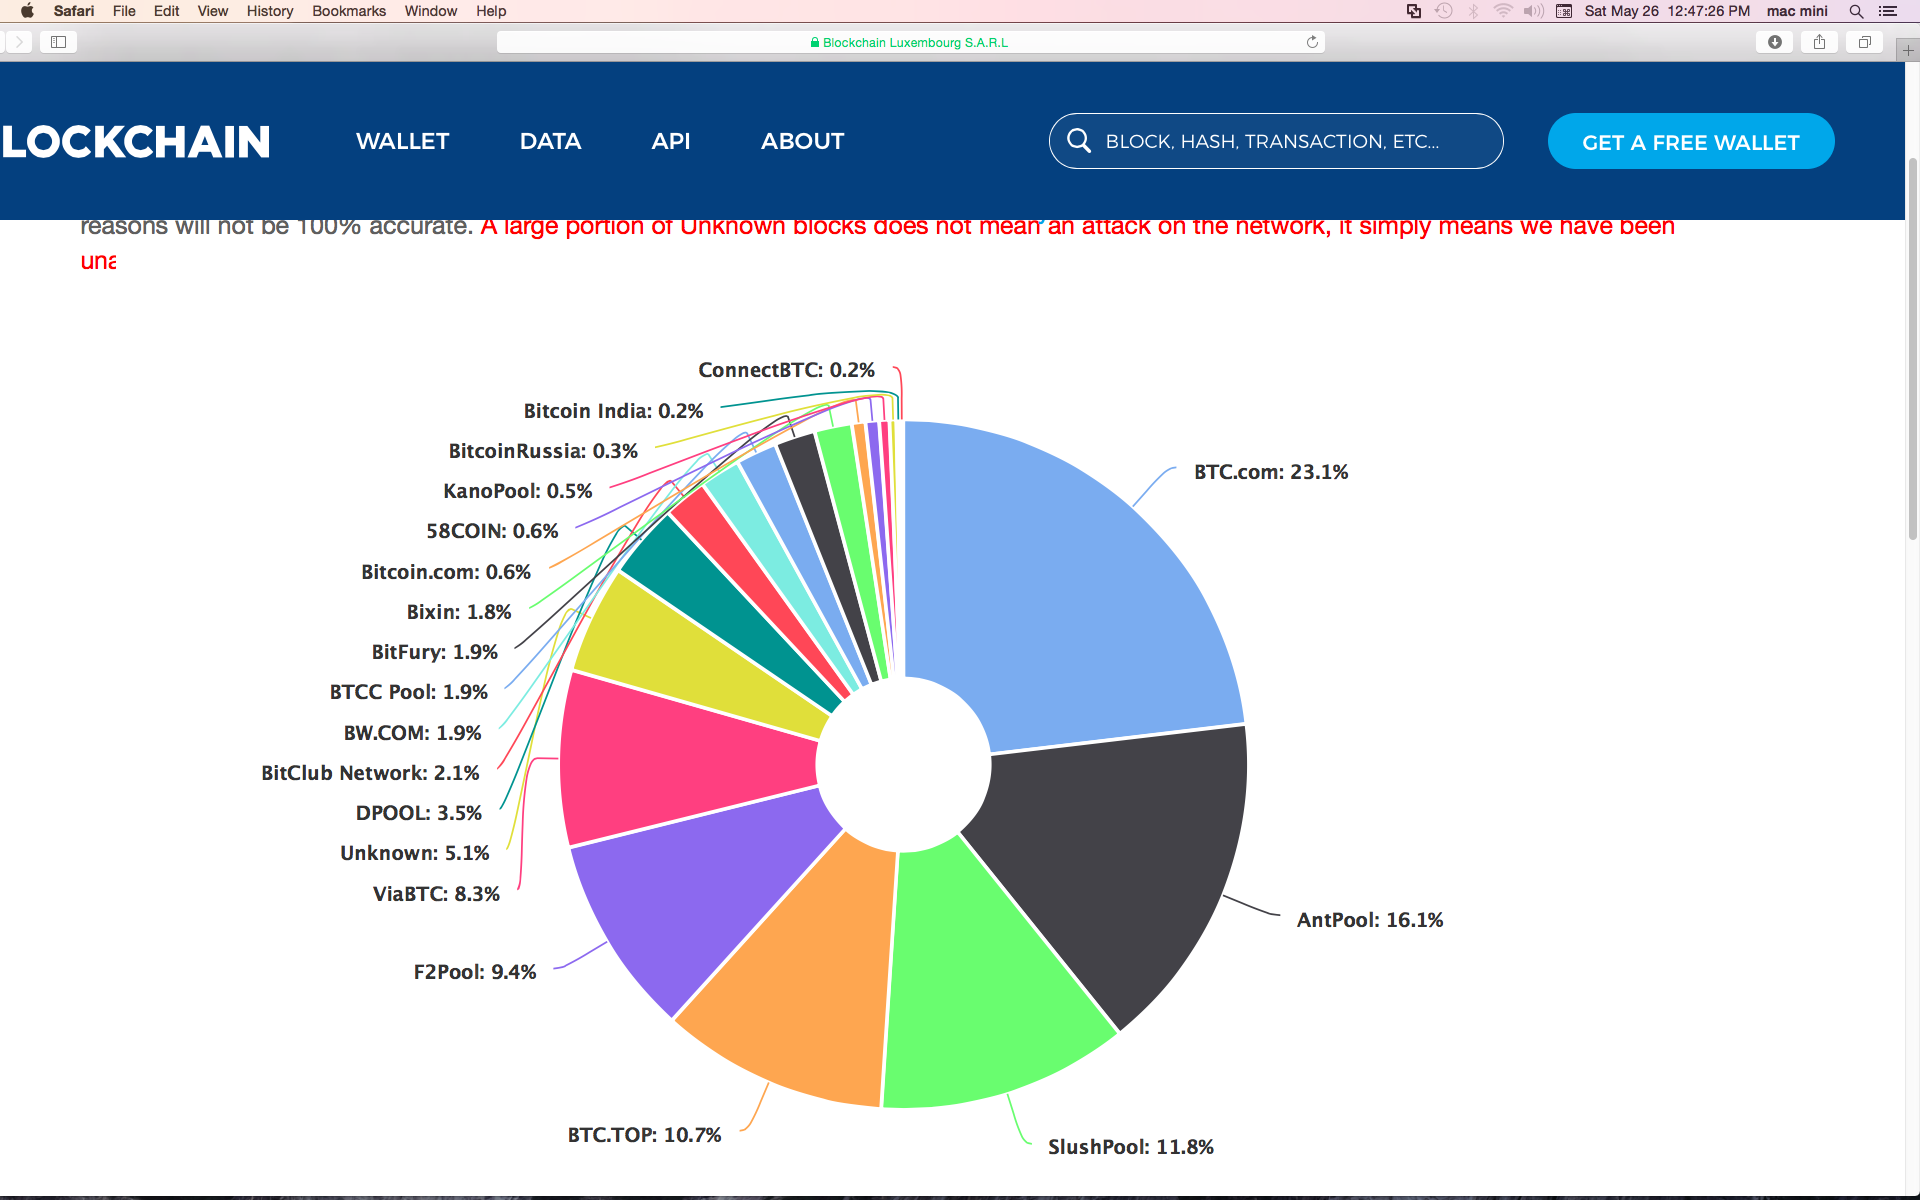Click the Wi-Fi status icon

(1503, 11)
